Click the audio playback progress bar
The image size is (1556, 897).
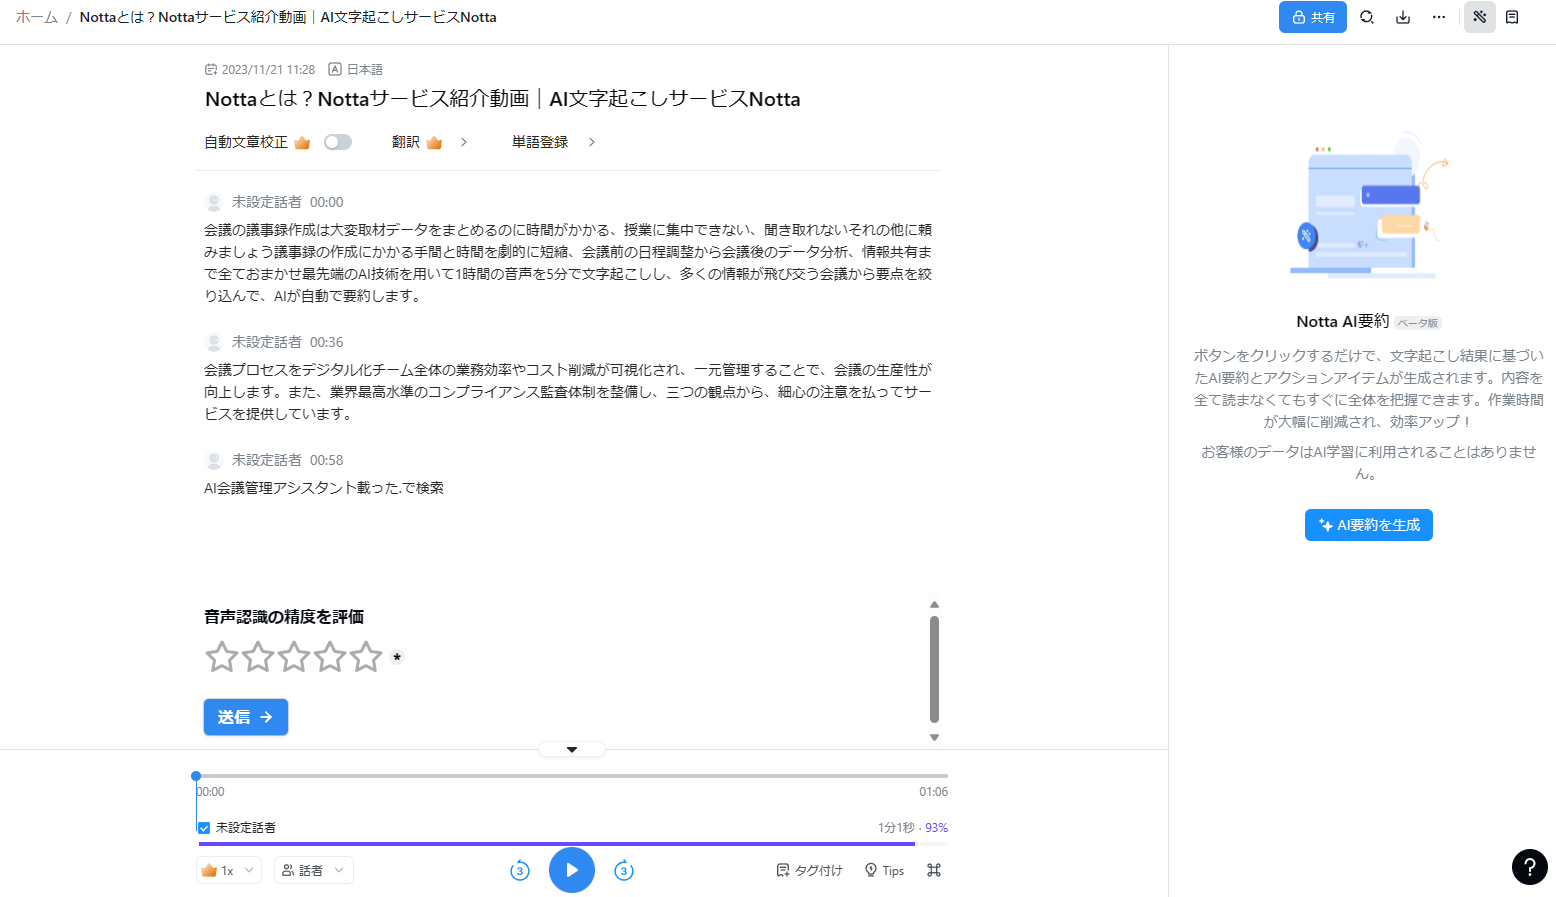click(x=572, y=776)
